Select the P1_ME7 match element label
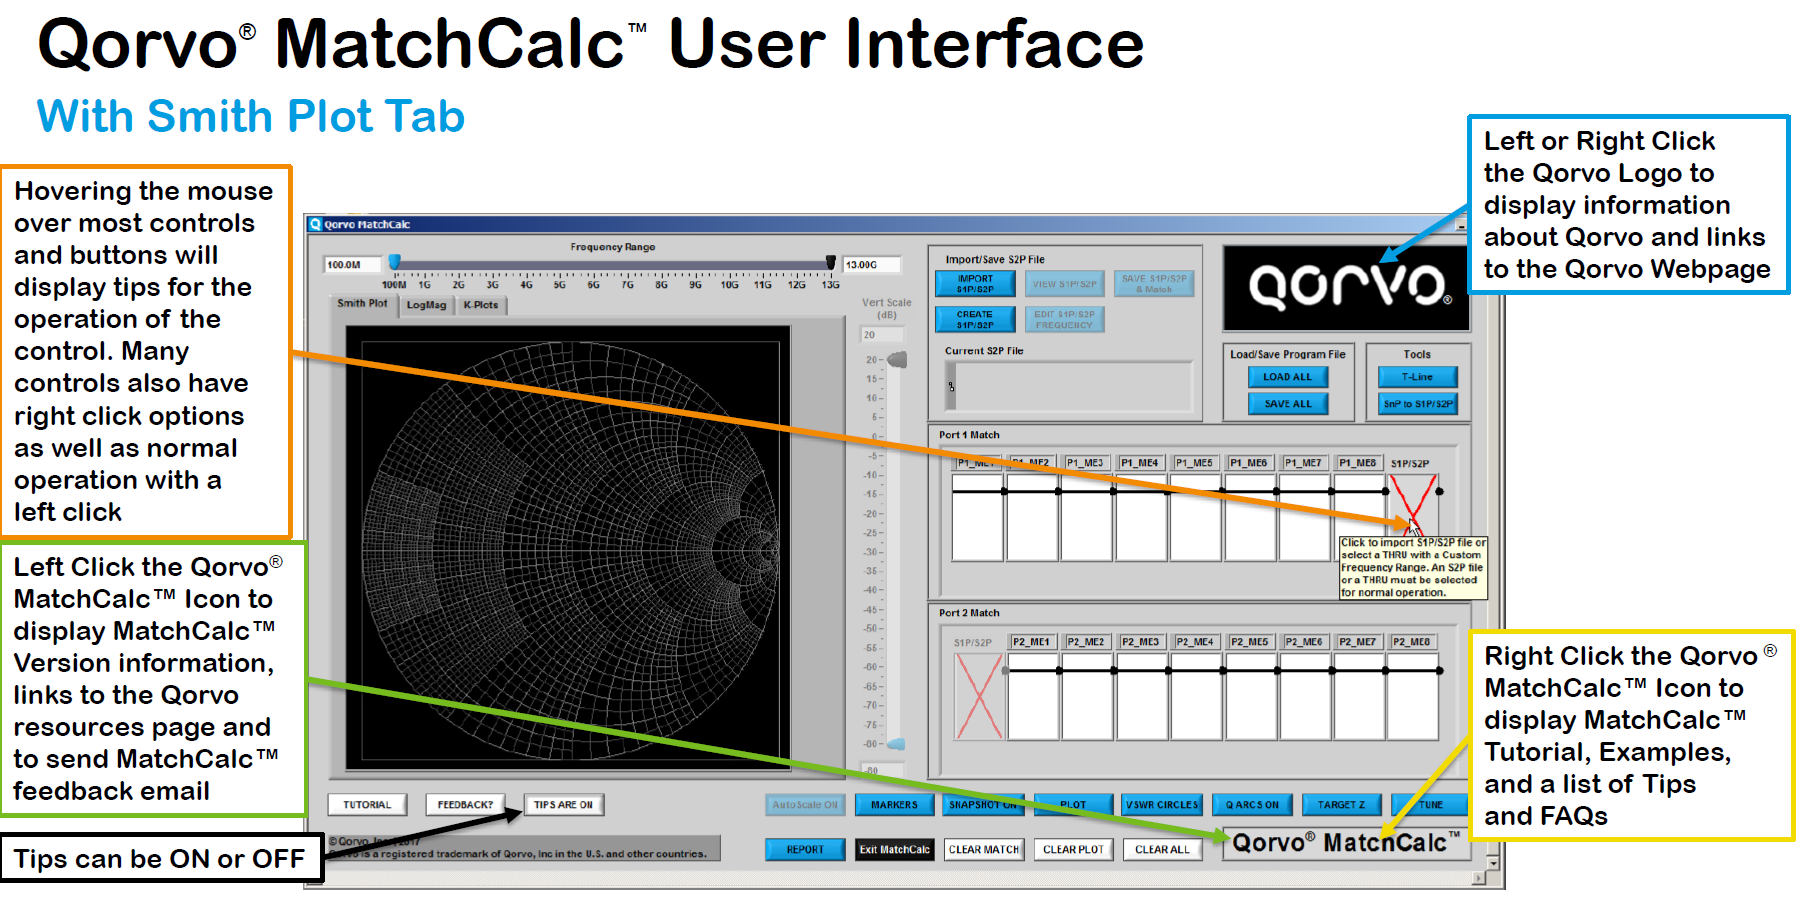Image resolution: width=1796 pixels, height=906 pixels. 1303,463
